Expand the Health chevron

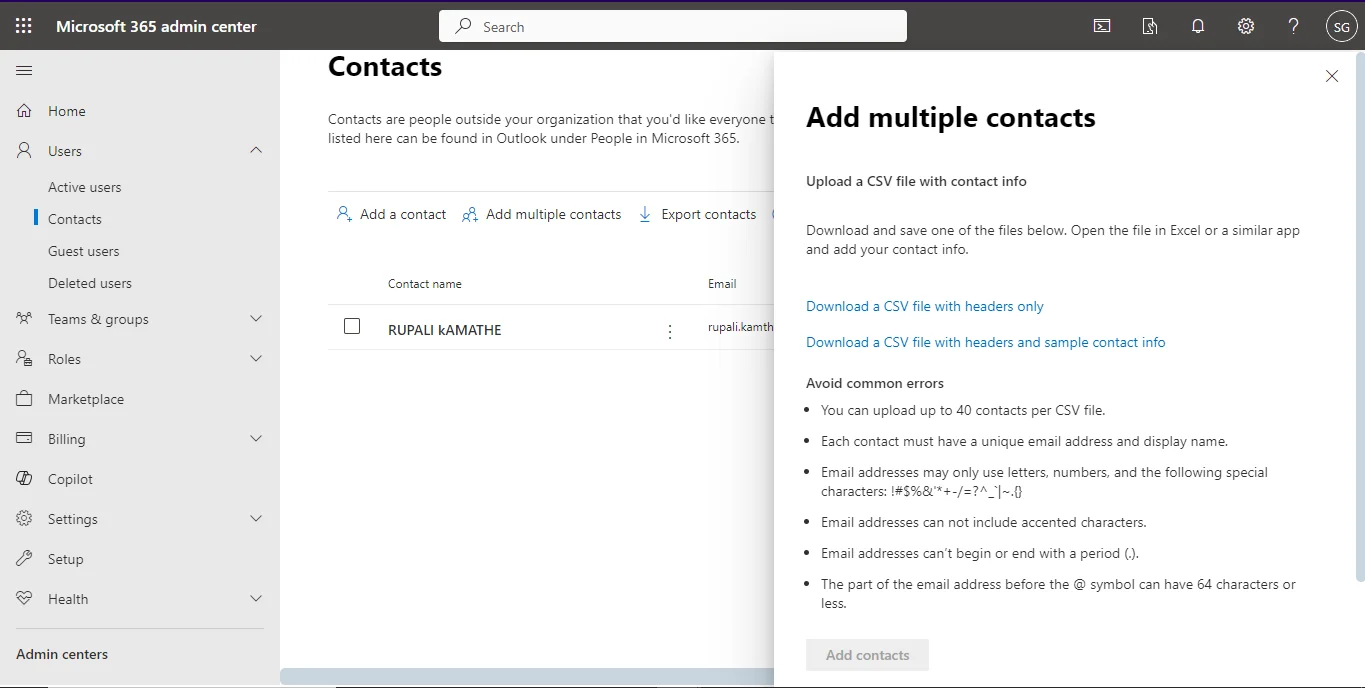pos(256,598)
